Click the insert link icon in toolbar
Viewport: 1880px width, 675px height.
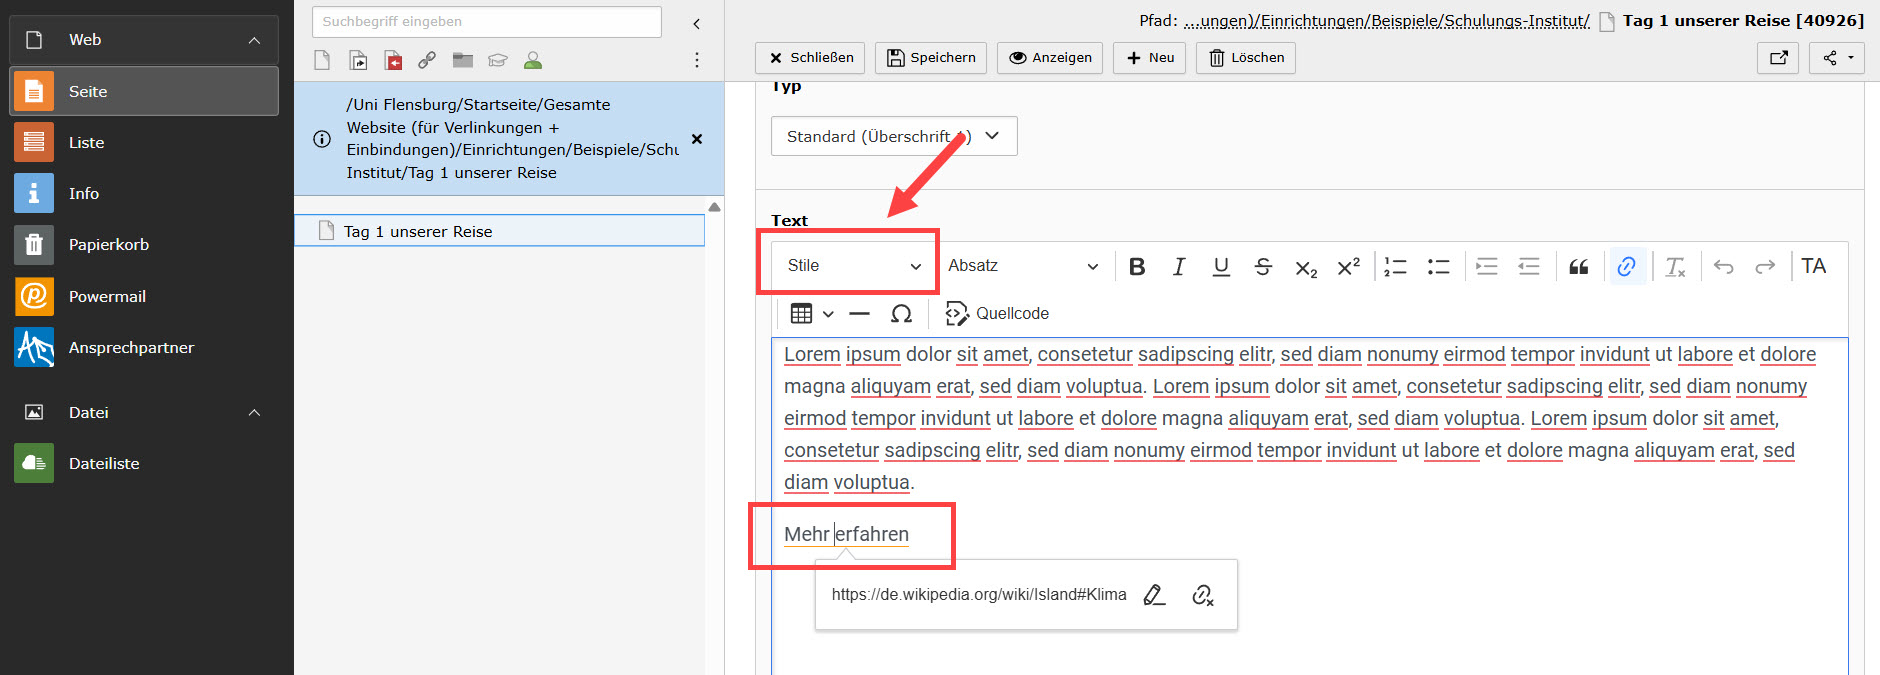(1627, 266)
